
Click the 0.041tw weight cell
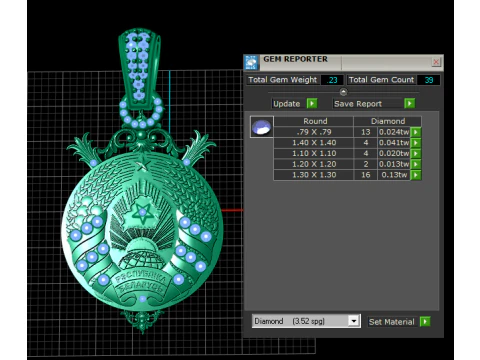coord(394,143)
